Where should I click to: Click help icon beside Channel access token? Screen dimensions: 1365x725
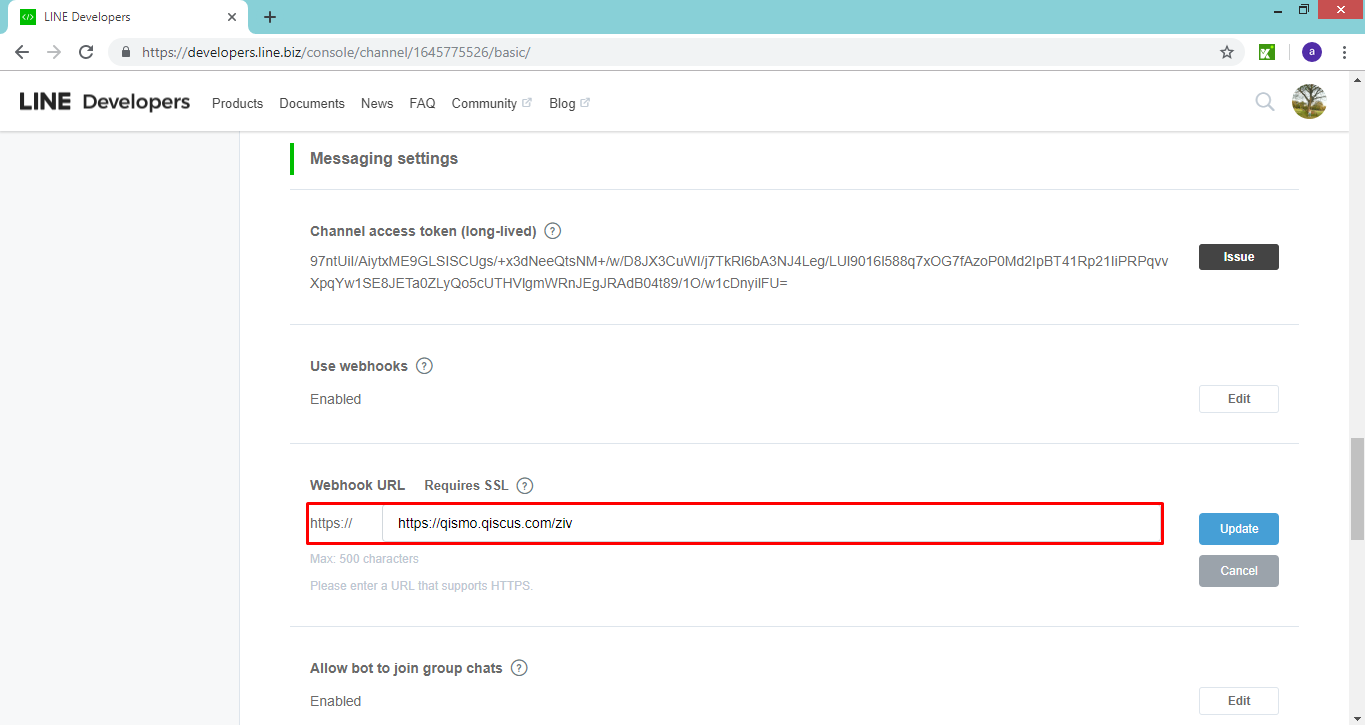coord(552,231)
